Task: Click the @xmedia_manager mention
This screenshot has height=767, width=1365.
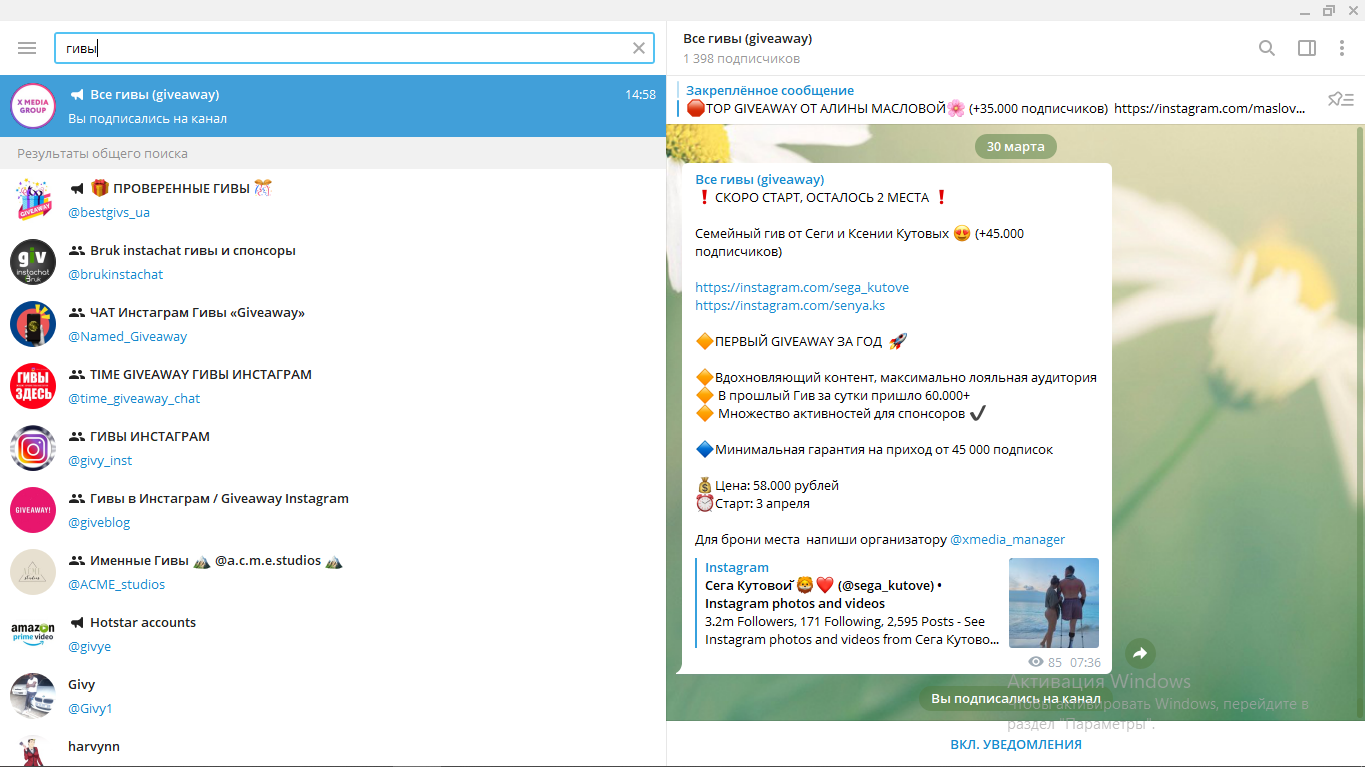Action: click(1007, 539)
